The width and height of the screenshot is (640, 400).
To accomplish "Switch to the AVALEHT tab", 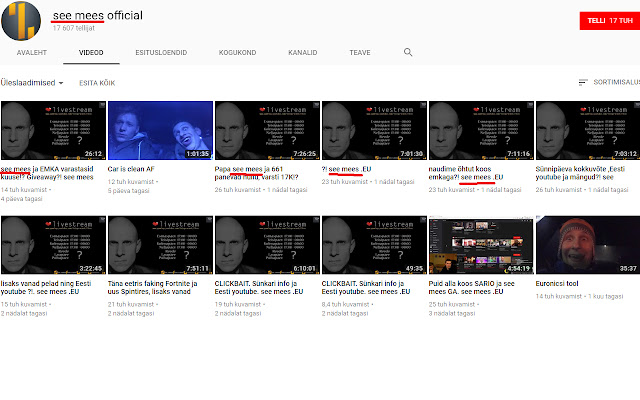I will (26, 51).
